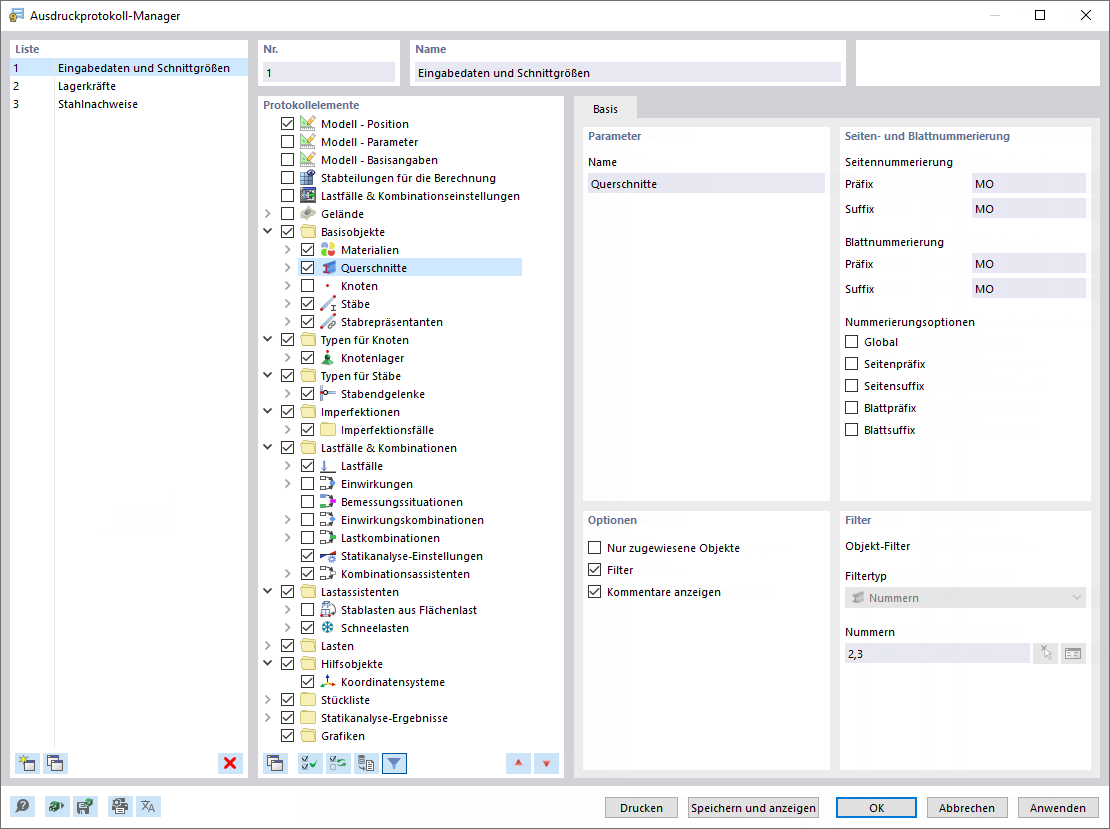Select Statikanalyse-Einstellungen item

click(x=412, y=556)
